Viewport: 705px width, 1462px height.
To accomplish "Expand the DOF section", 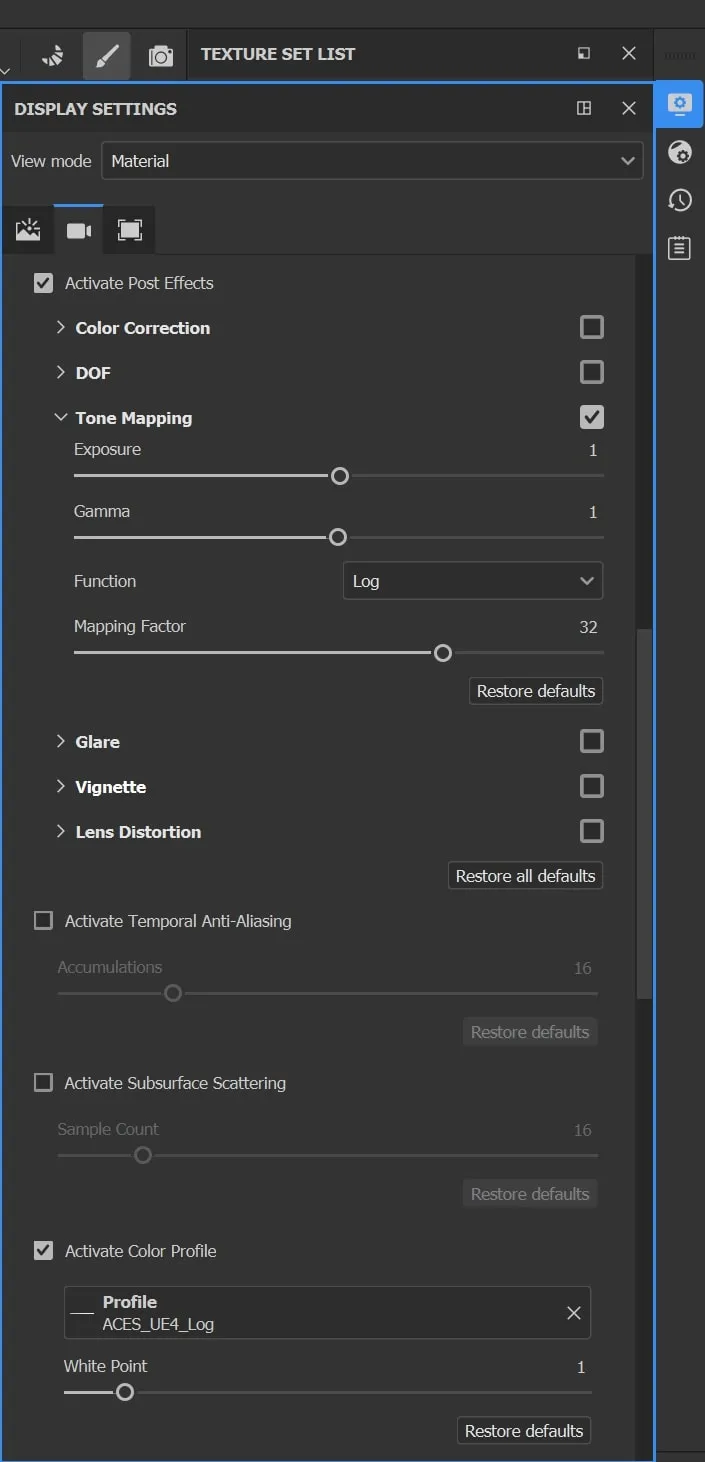I will click(61, 373).
